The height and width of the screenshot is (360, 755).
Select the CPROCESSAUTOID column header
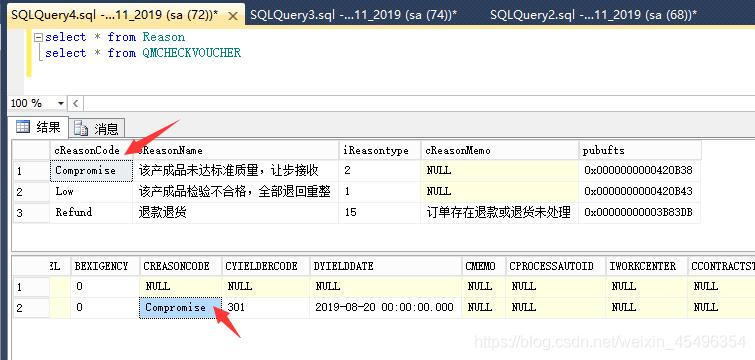[x=556, y=266]
